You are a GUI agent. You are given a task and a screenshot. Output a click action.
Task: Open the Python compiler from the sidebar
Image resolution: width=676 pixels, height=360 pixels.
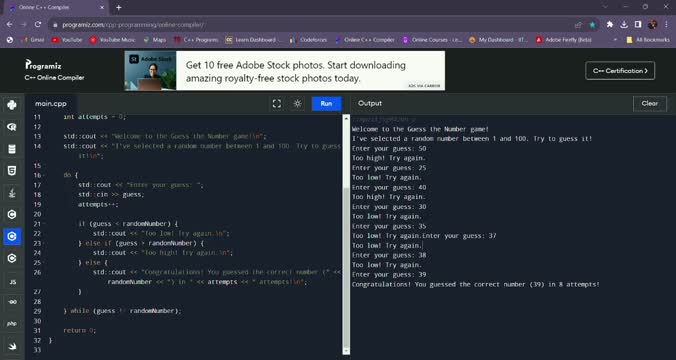12,105
